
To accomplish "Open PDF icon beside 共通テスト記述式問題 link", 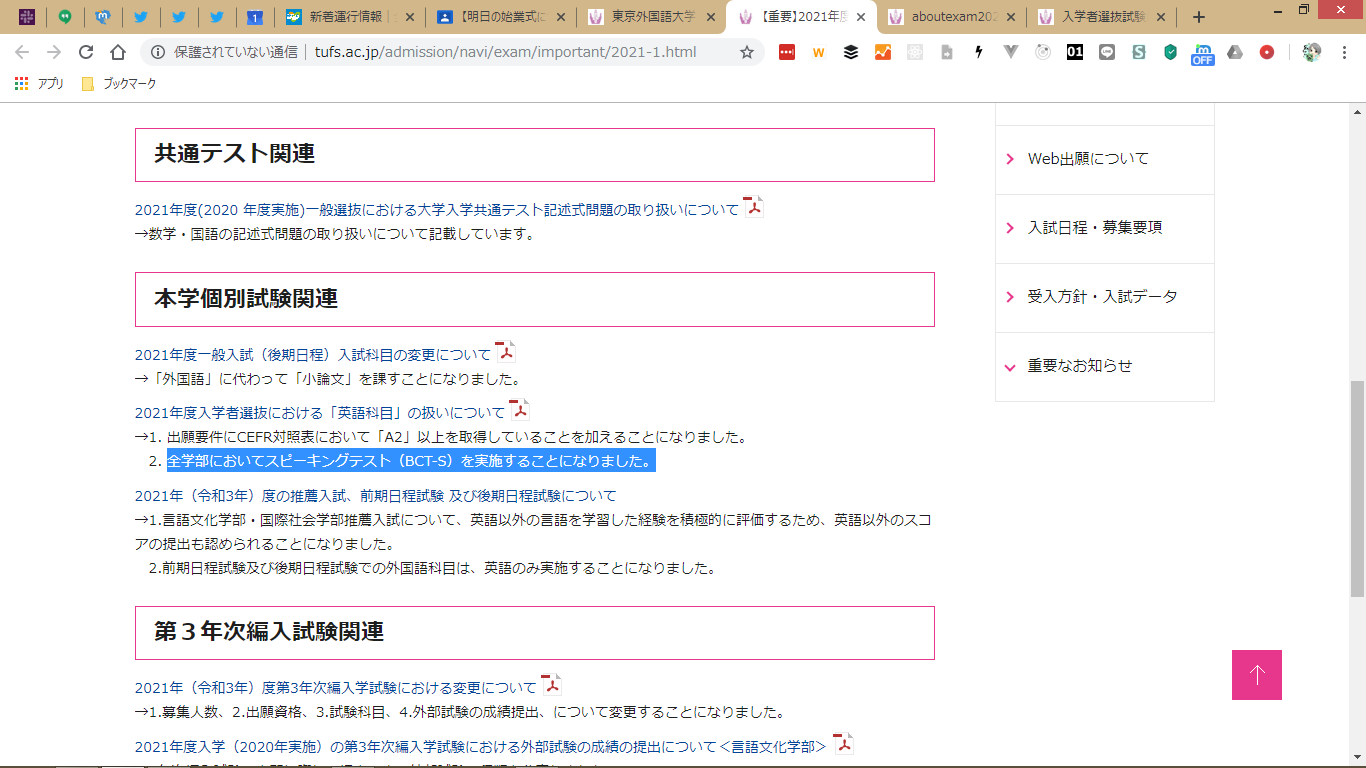I will [x=753, y=207].
